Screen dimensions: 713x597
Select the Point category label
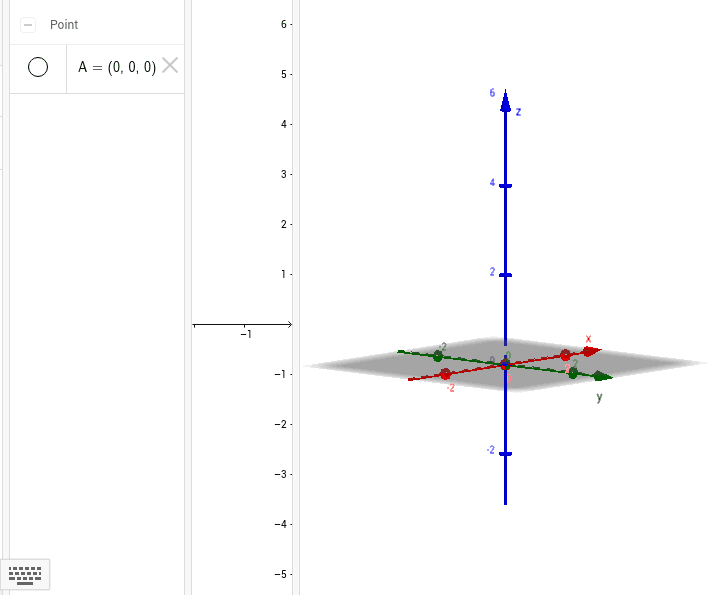click(64, 25)
